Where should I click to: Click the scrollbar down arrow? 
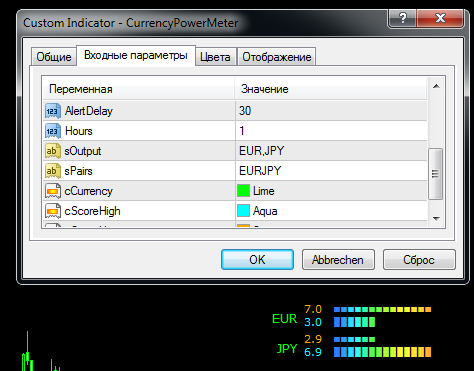[x=436, y=219]
